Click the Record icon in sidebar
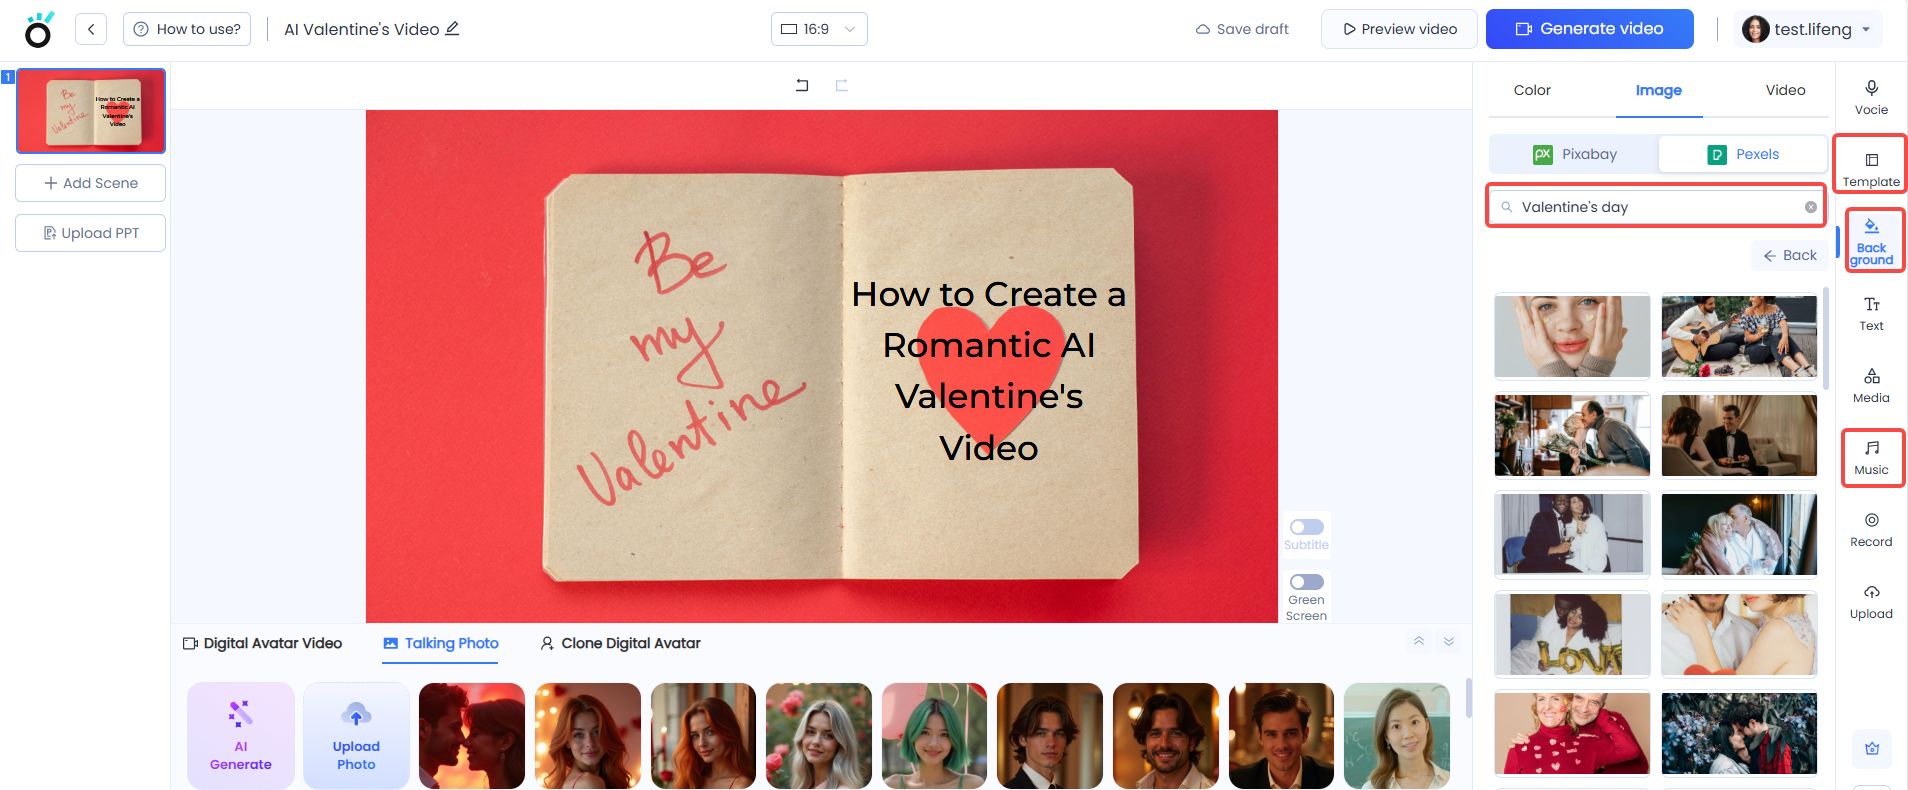The height and width of the screenshot is (790, 1908). pos(1871,529)
